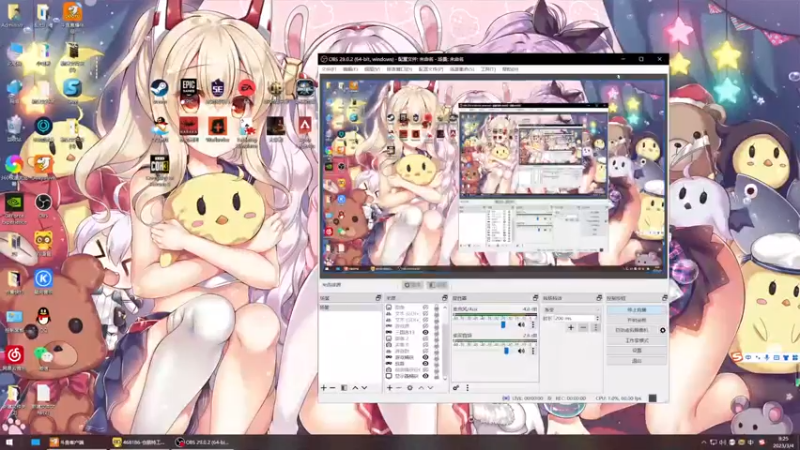Open the mixer panel three-dot menu at bottom
Screen dimensions: 800x450
tap(467, 388)
